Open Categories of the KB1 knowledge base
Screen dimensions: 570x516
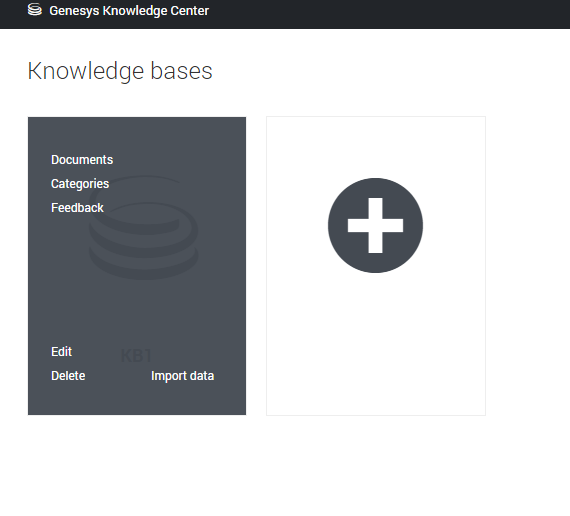(80, 184)
